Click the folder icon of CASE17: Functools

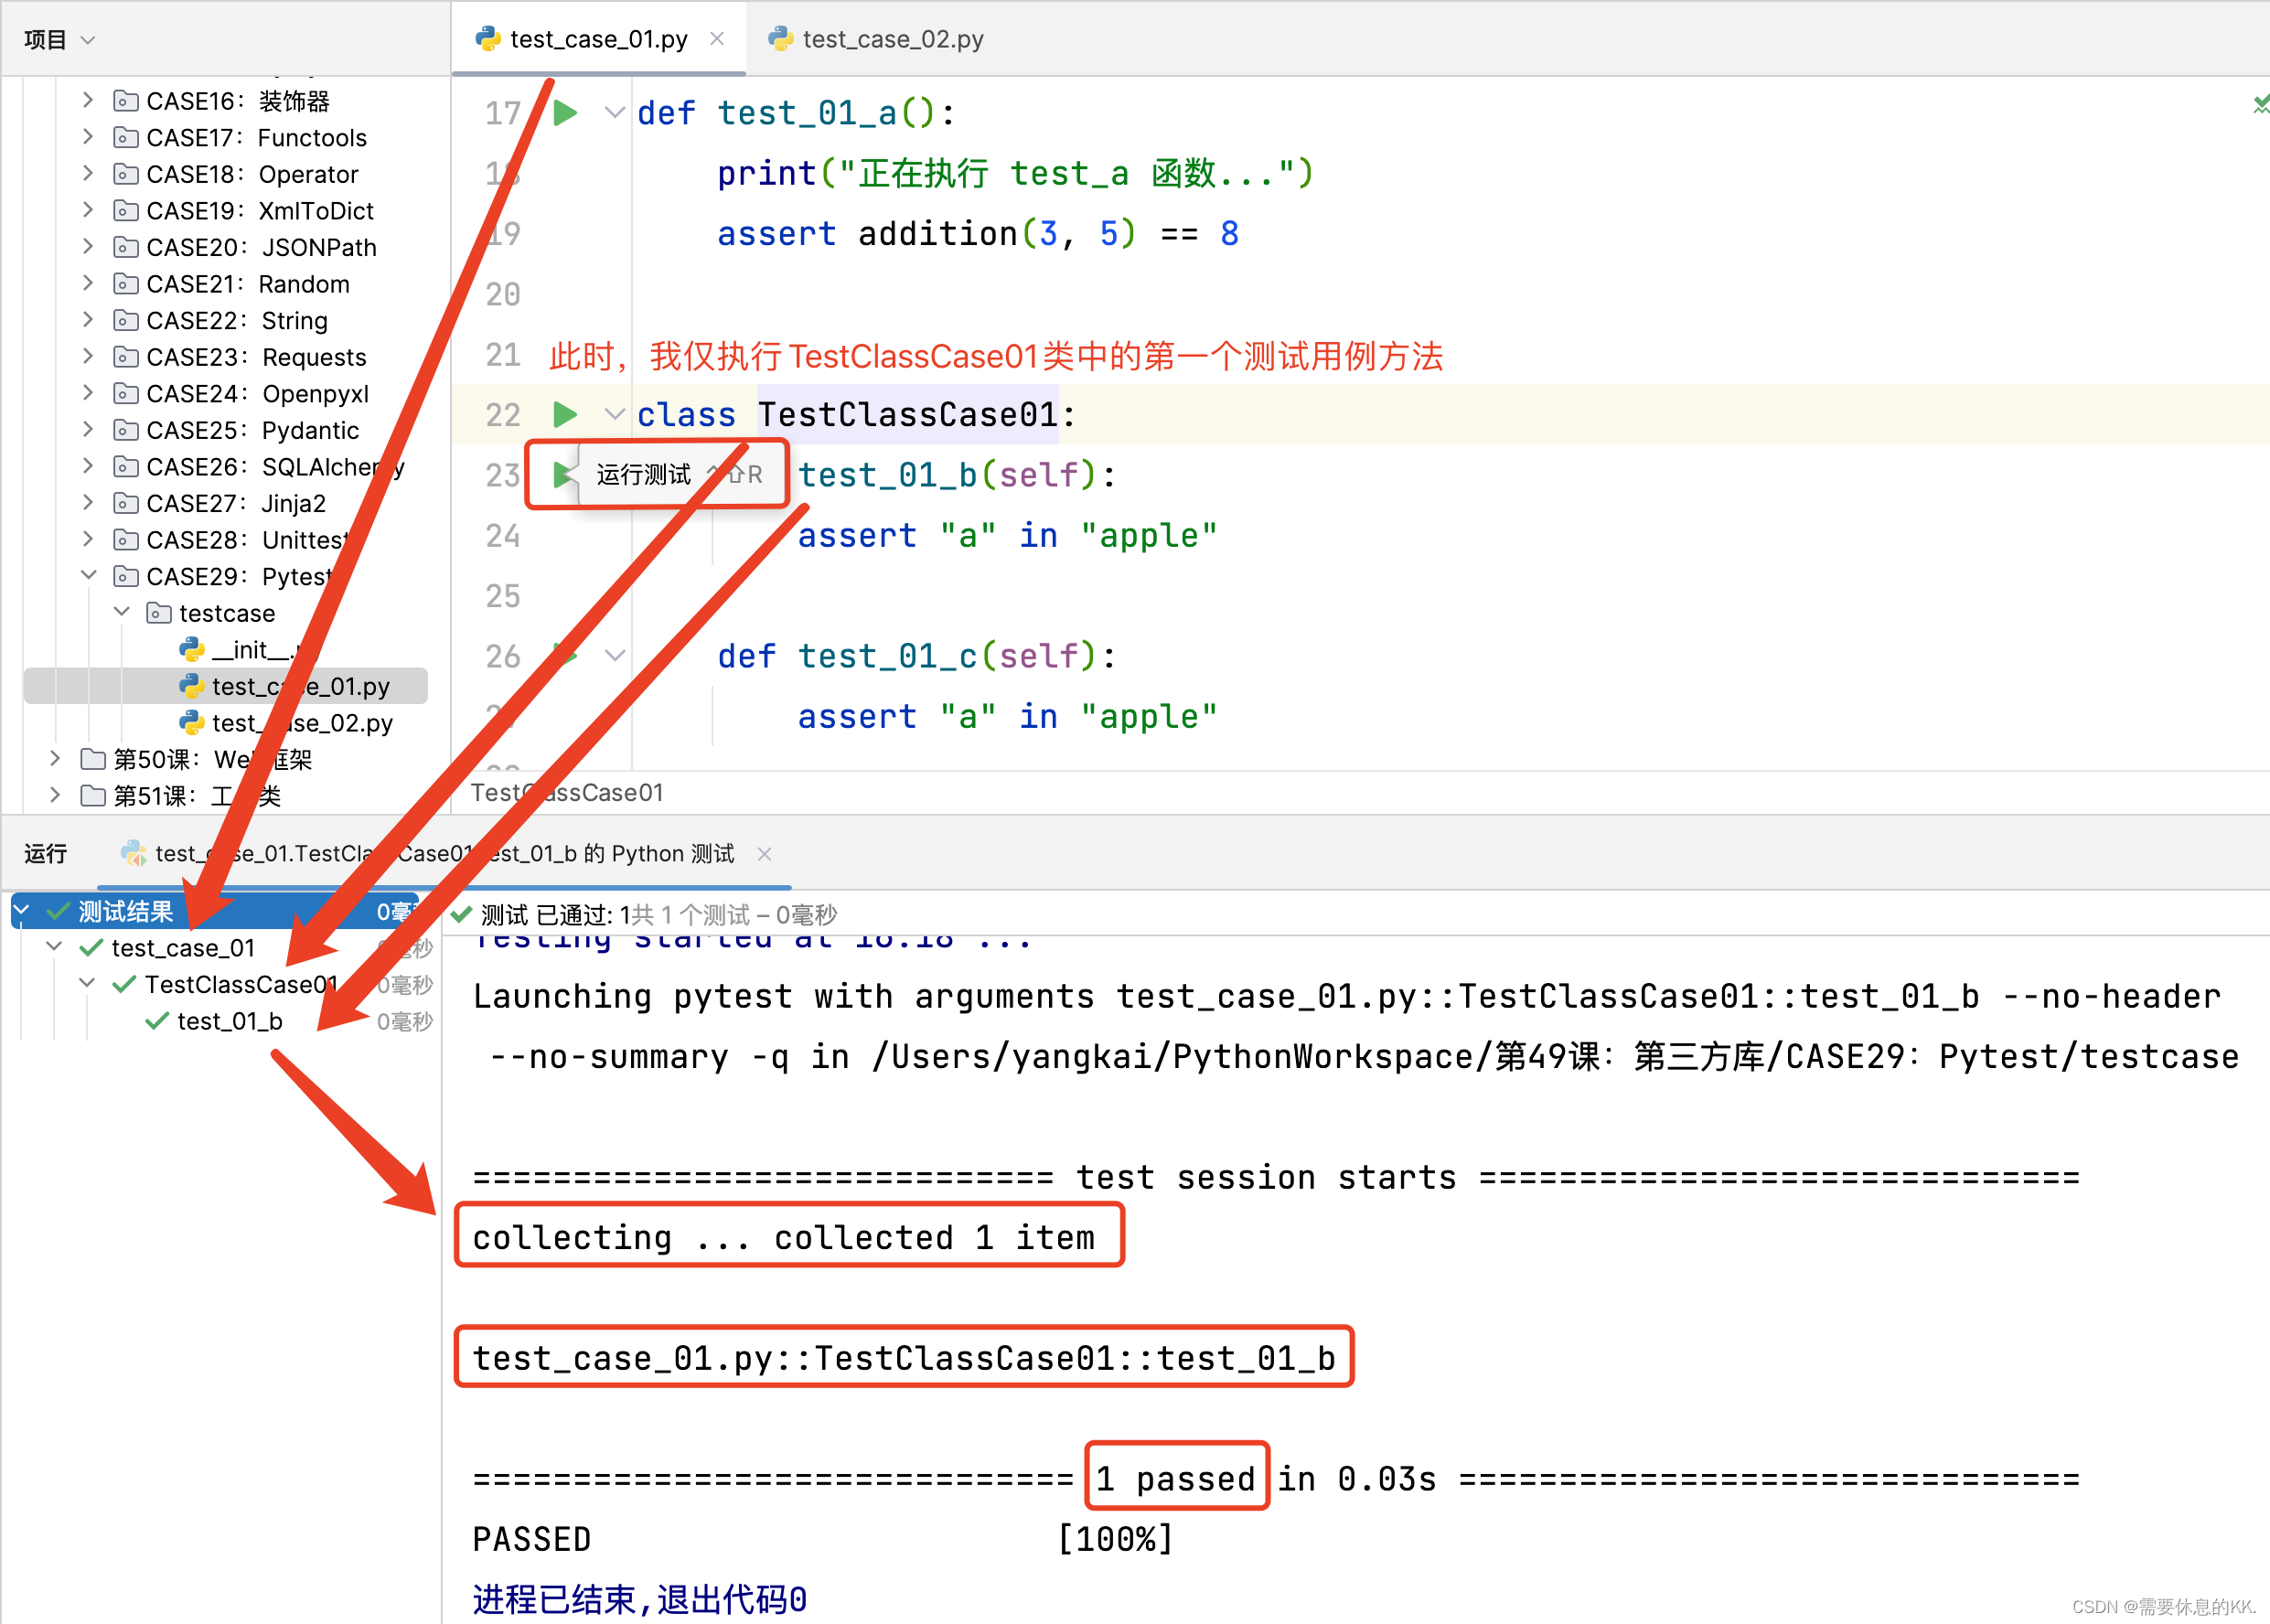(125, 137)
